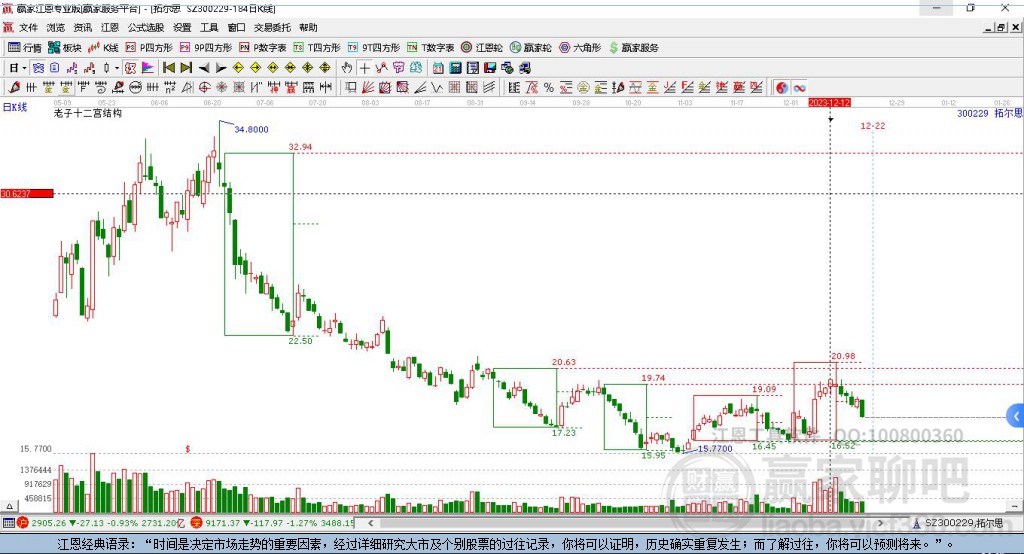Click the black left arrow icon
This screenshot has width=1024, height=554.
coord(204,68)
